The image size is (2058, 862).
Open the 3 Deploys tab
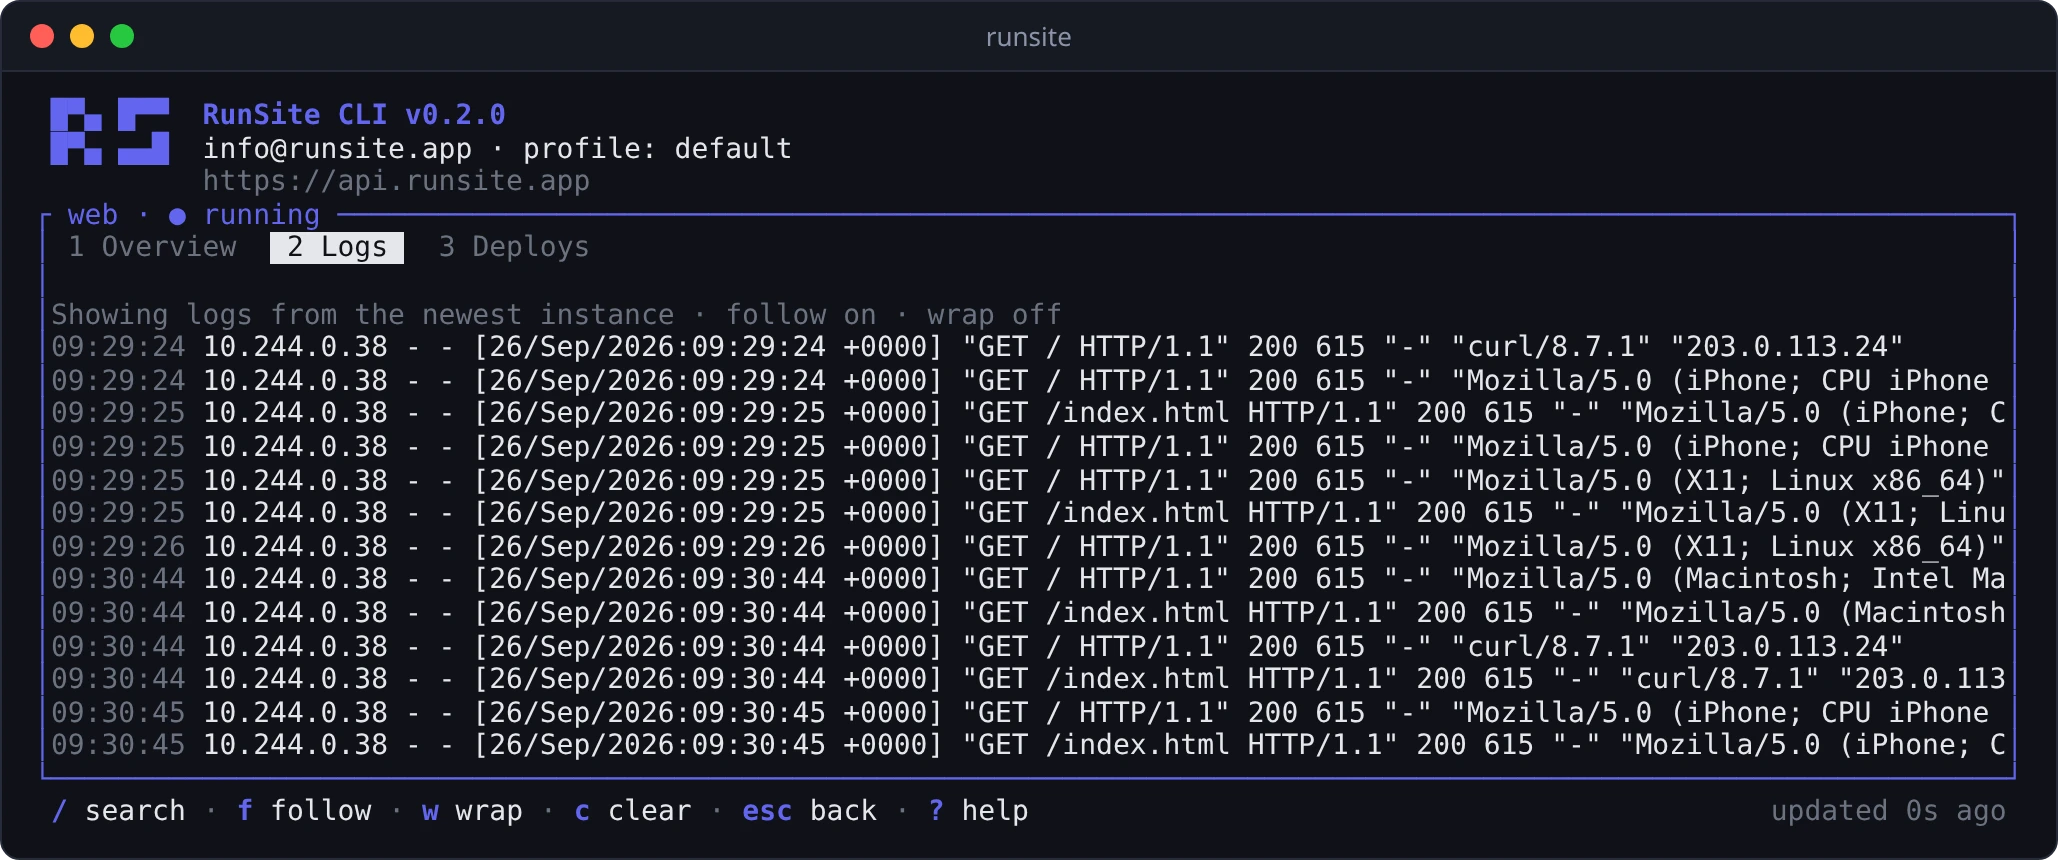tap(514, 247)
